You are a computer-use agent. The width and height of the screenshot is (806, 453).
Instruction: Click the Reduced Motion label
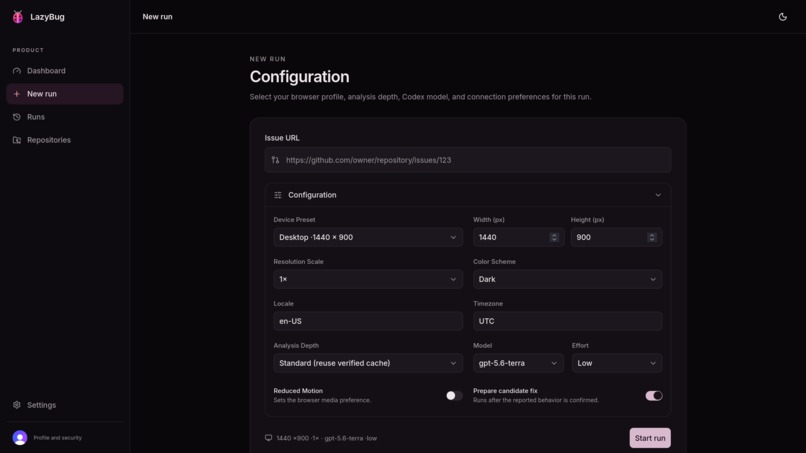pos(298,391)
